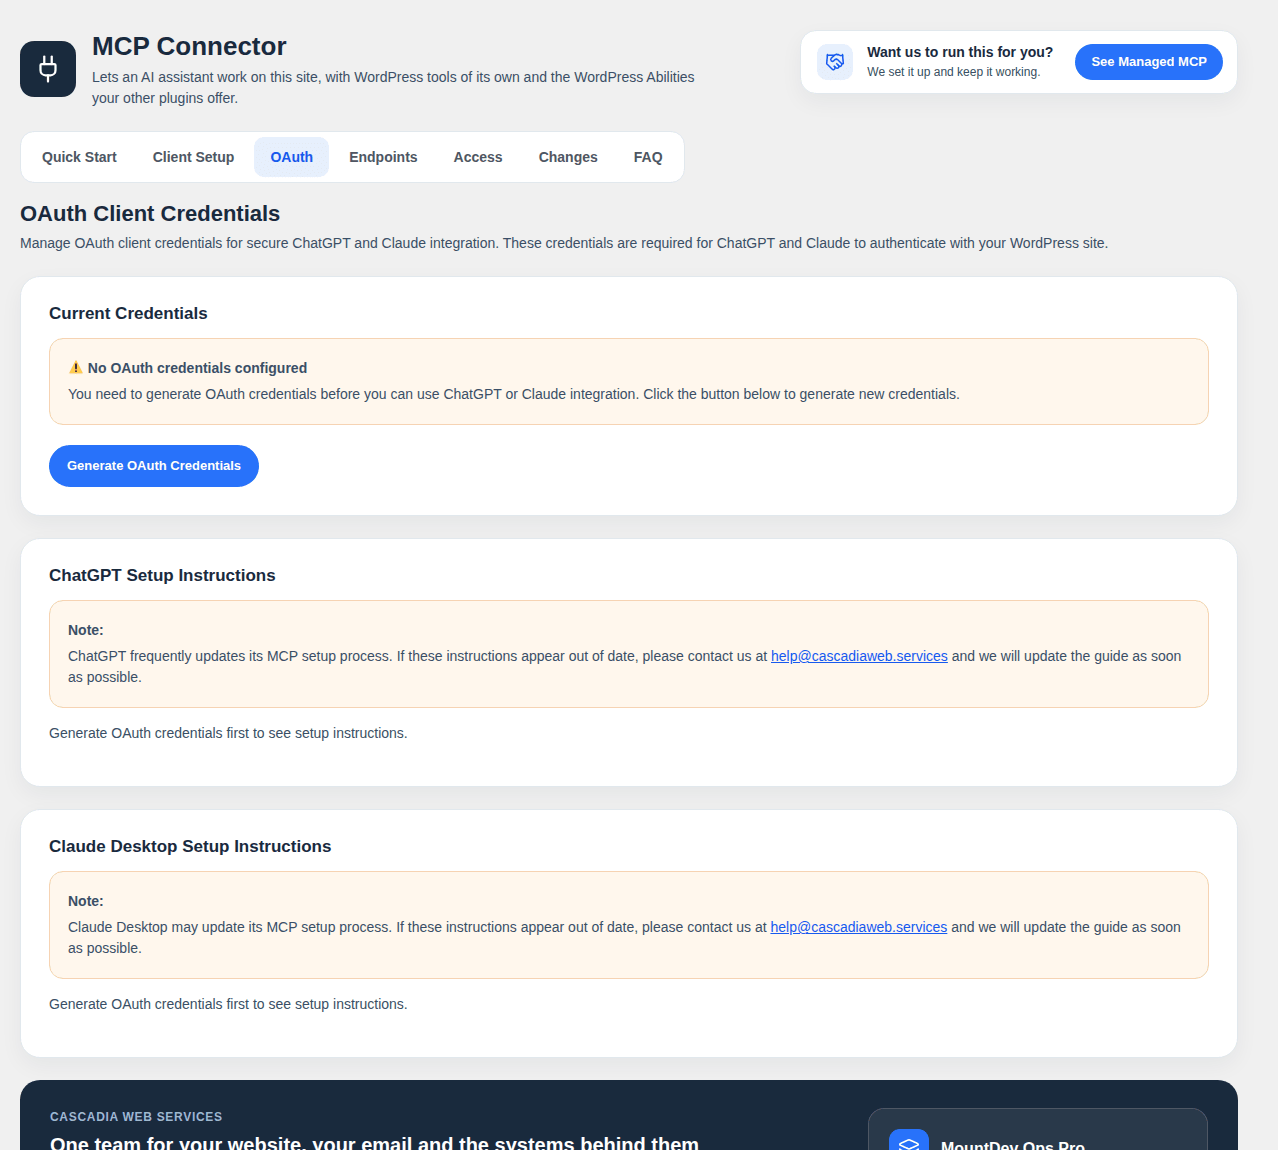Switch to the Client Setup tab
Viewport: 1278px width, 1150px height.
click(193, 157)
